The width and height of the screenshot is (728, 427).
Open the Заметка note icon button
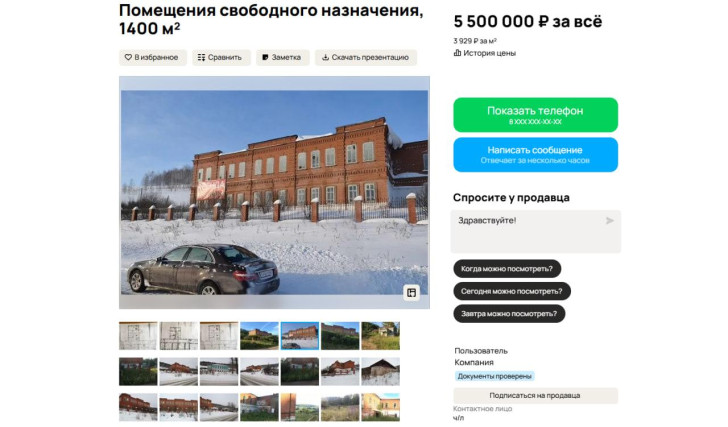265,58
